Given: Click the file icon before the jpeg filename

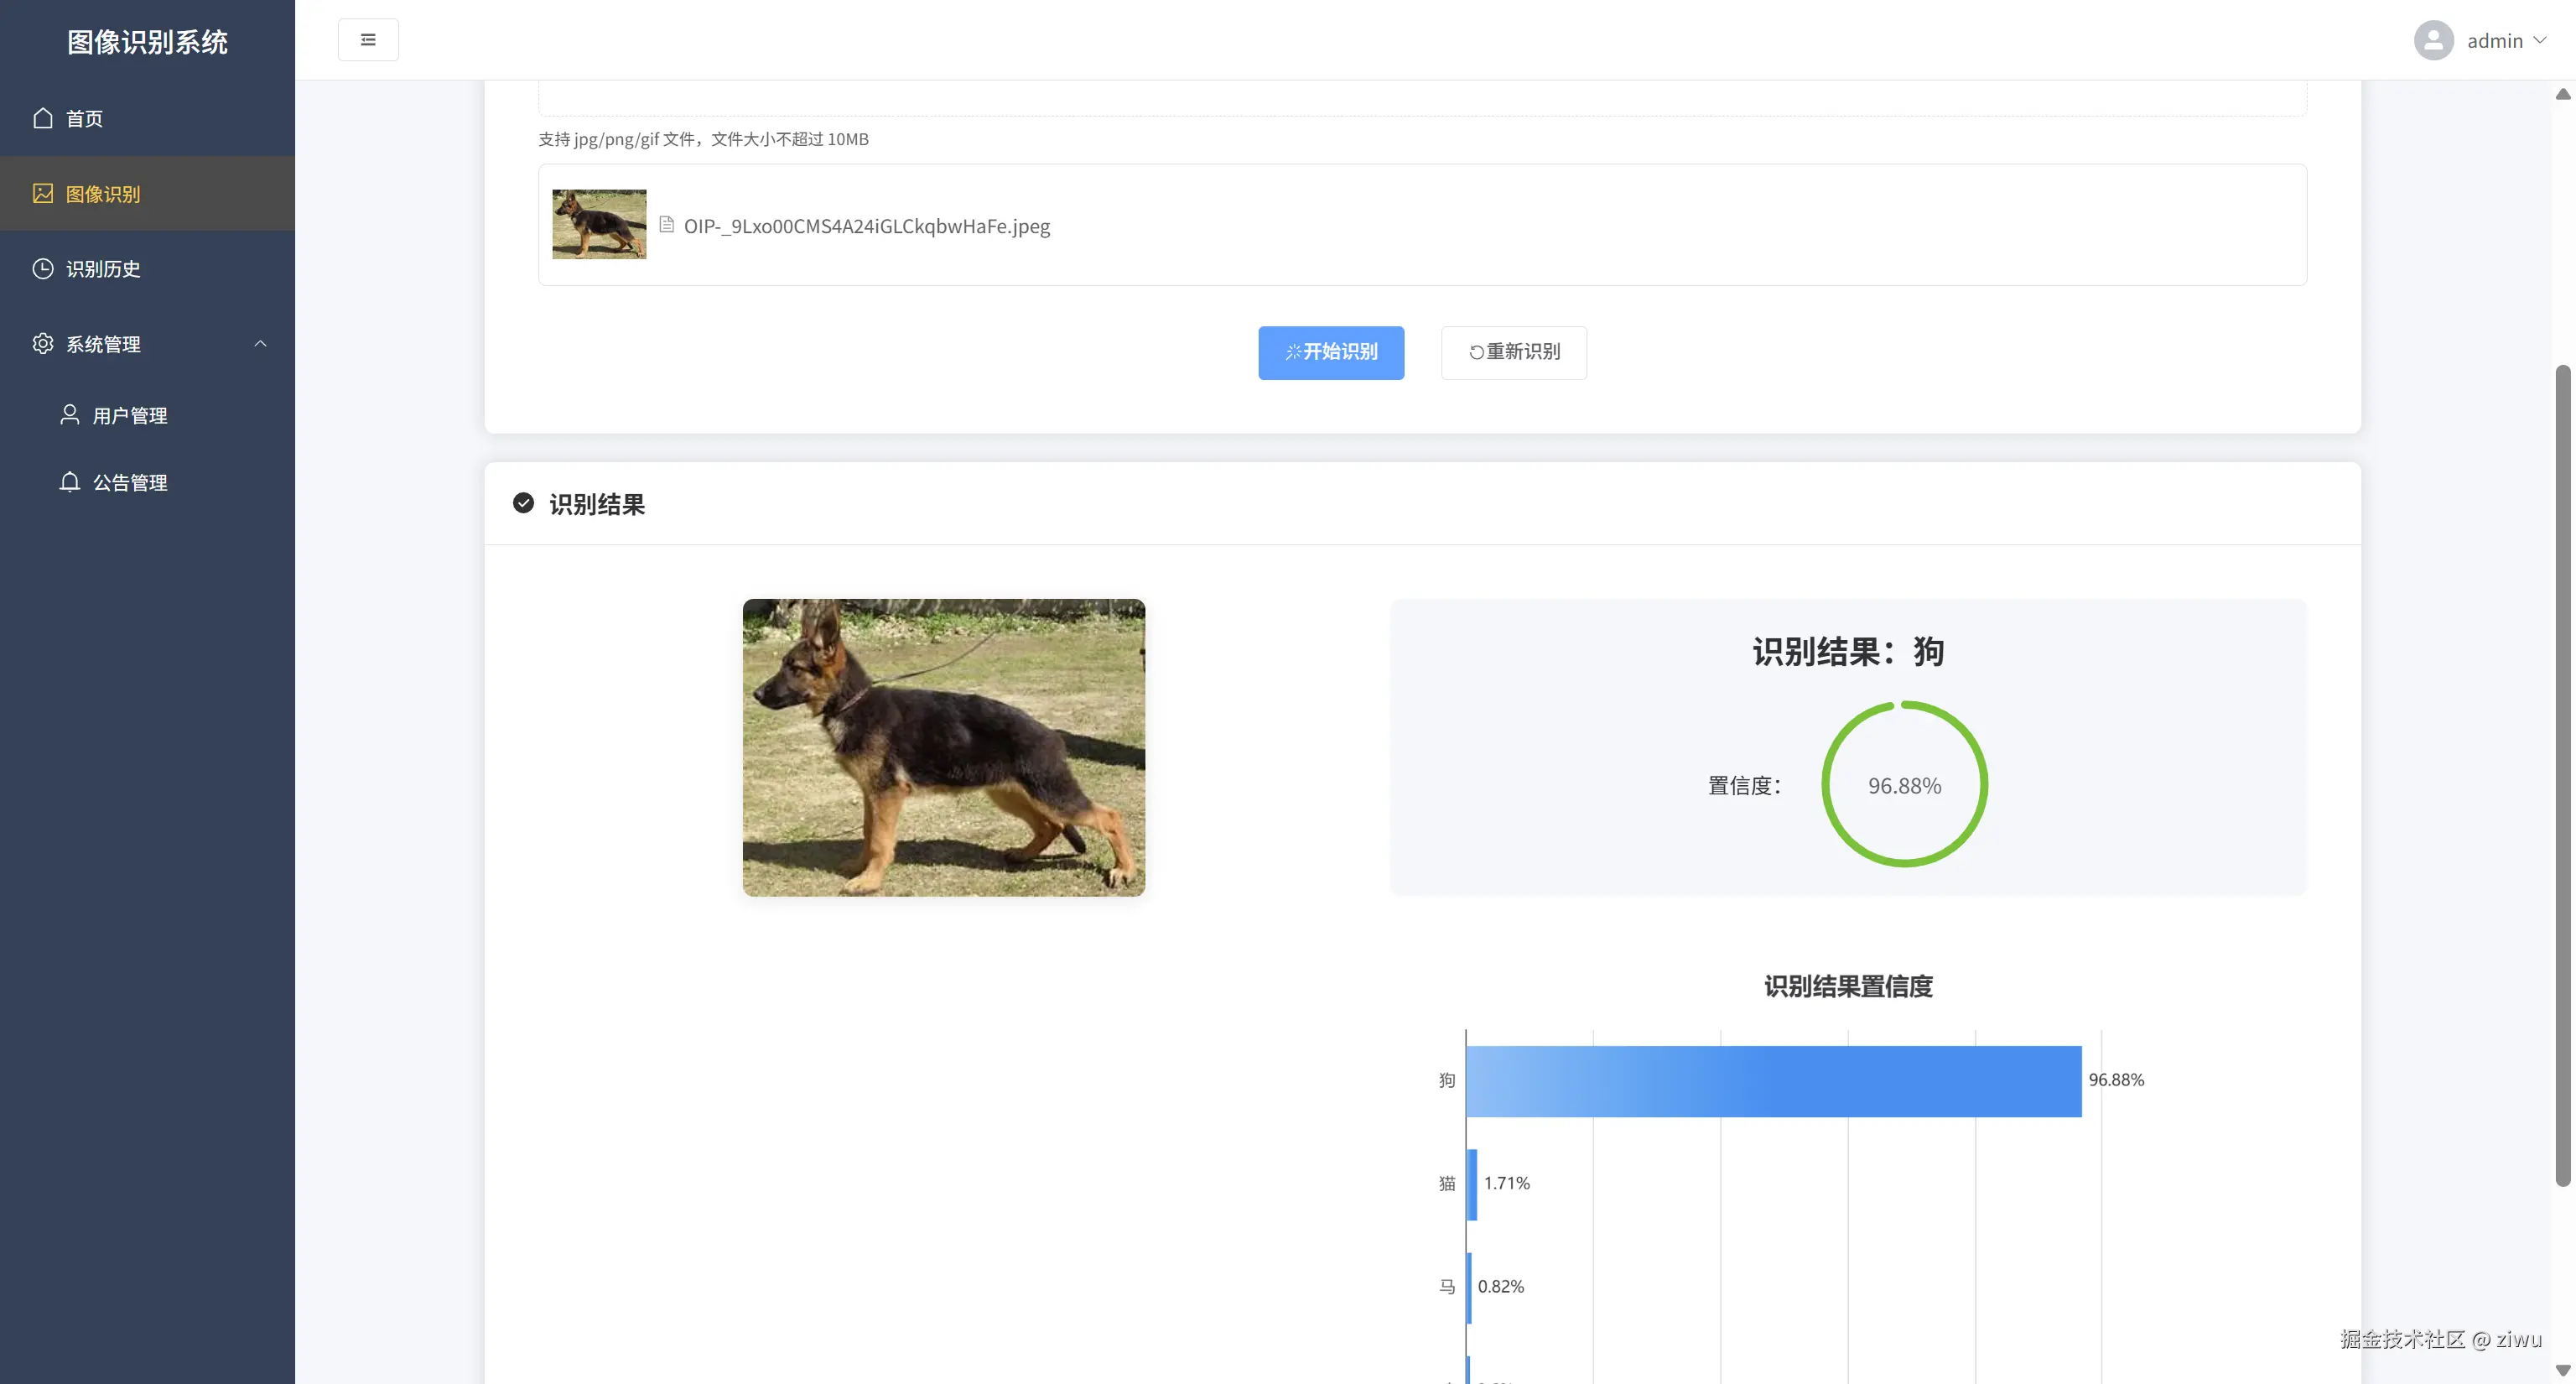Looking at the screenshot, I should 667,225.
